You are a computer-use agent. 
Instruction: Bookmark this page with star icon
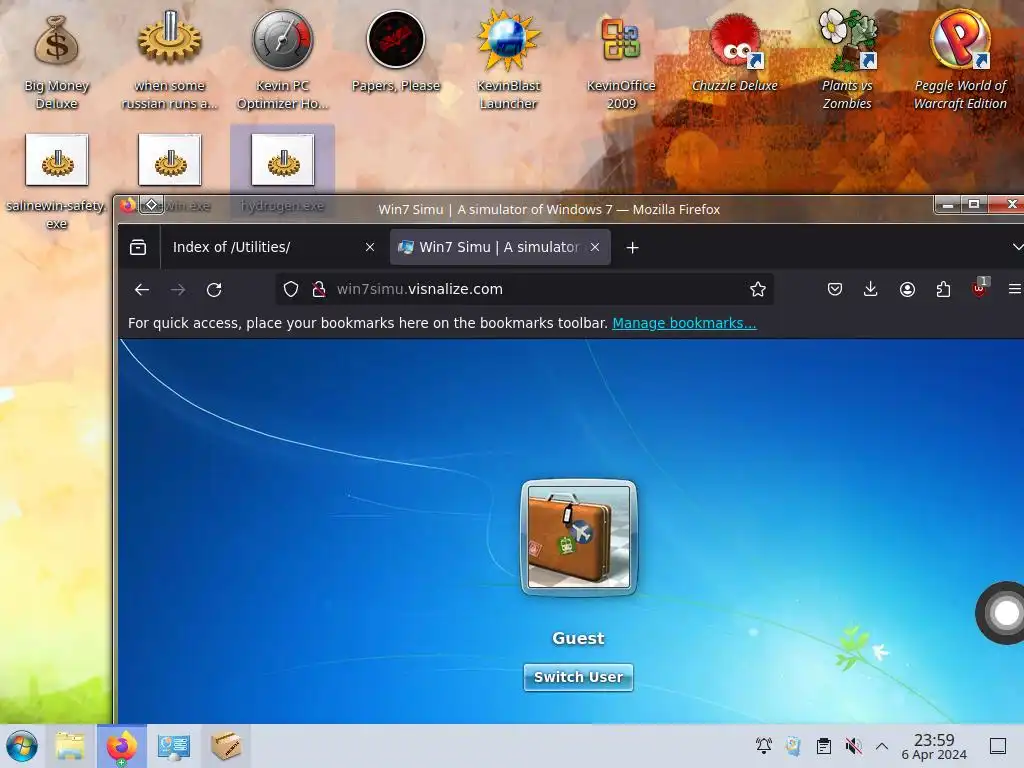[x=758, y=289]
